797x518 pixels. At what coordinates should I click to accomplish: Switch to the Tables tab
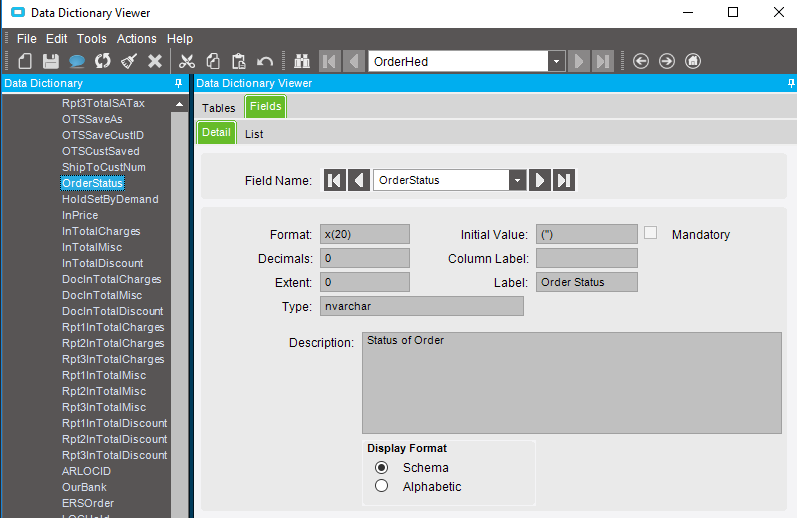[x=218, y=108]
